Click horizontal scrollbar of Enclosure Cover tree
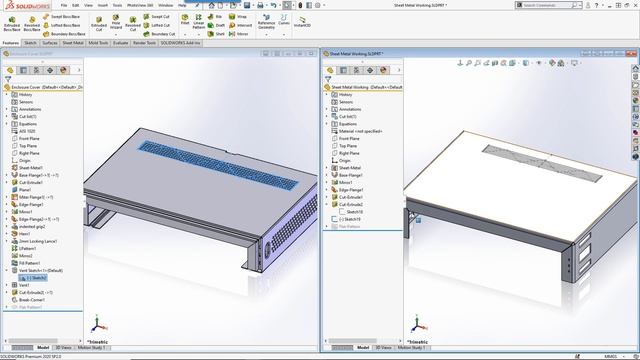The image size is (640, 360). coord(33,341)
